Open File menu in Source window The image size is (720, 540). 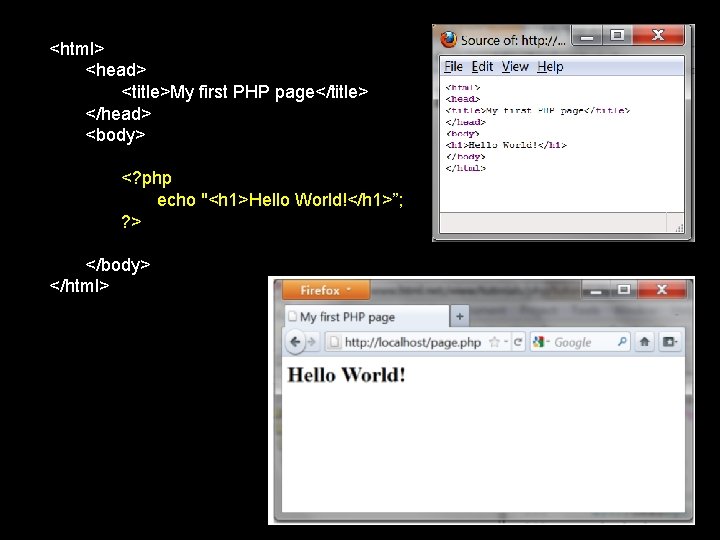pos(453,67)
